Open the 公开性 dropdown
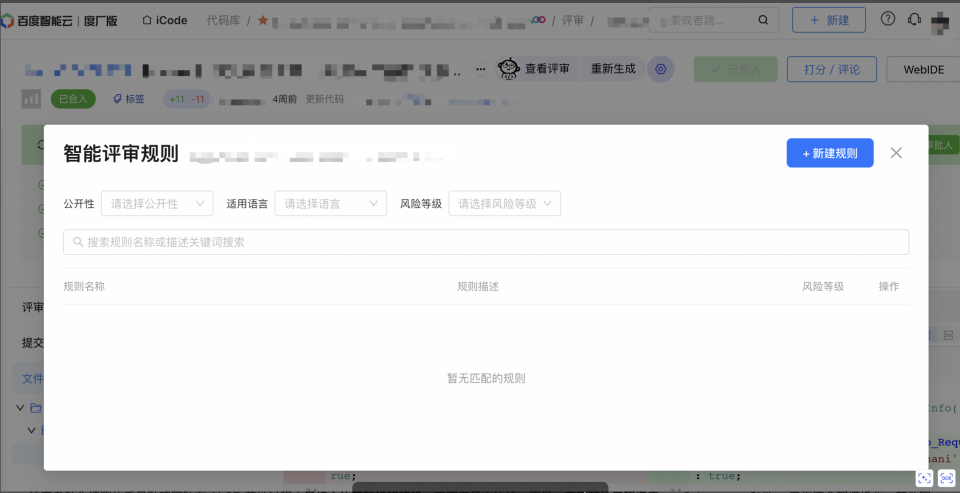The height and width of the screenshot is (493, 960). [x=157, y=204]
